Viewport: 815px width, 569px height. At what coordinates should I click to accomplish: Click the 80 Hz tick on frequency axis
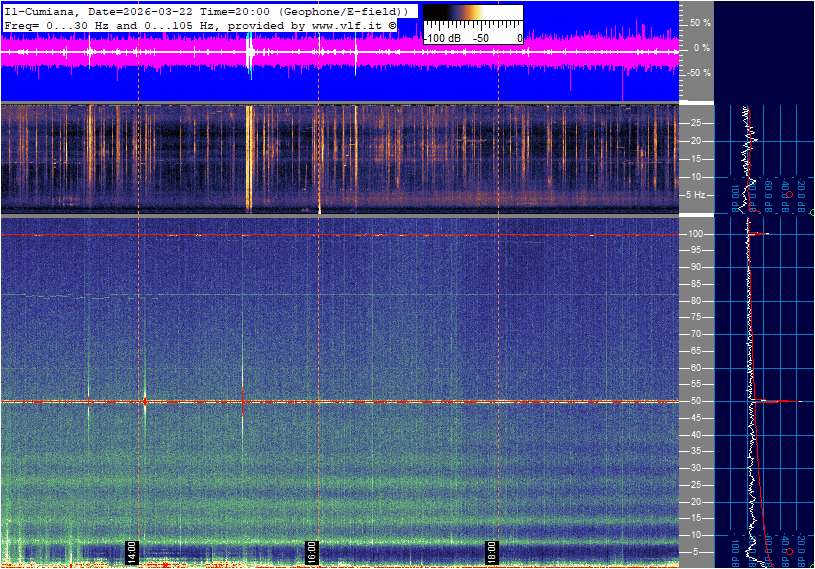click(694, 301)
